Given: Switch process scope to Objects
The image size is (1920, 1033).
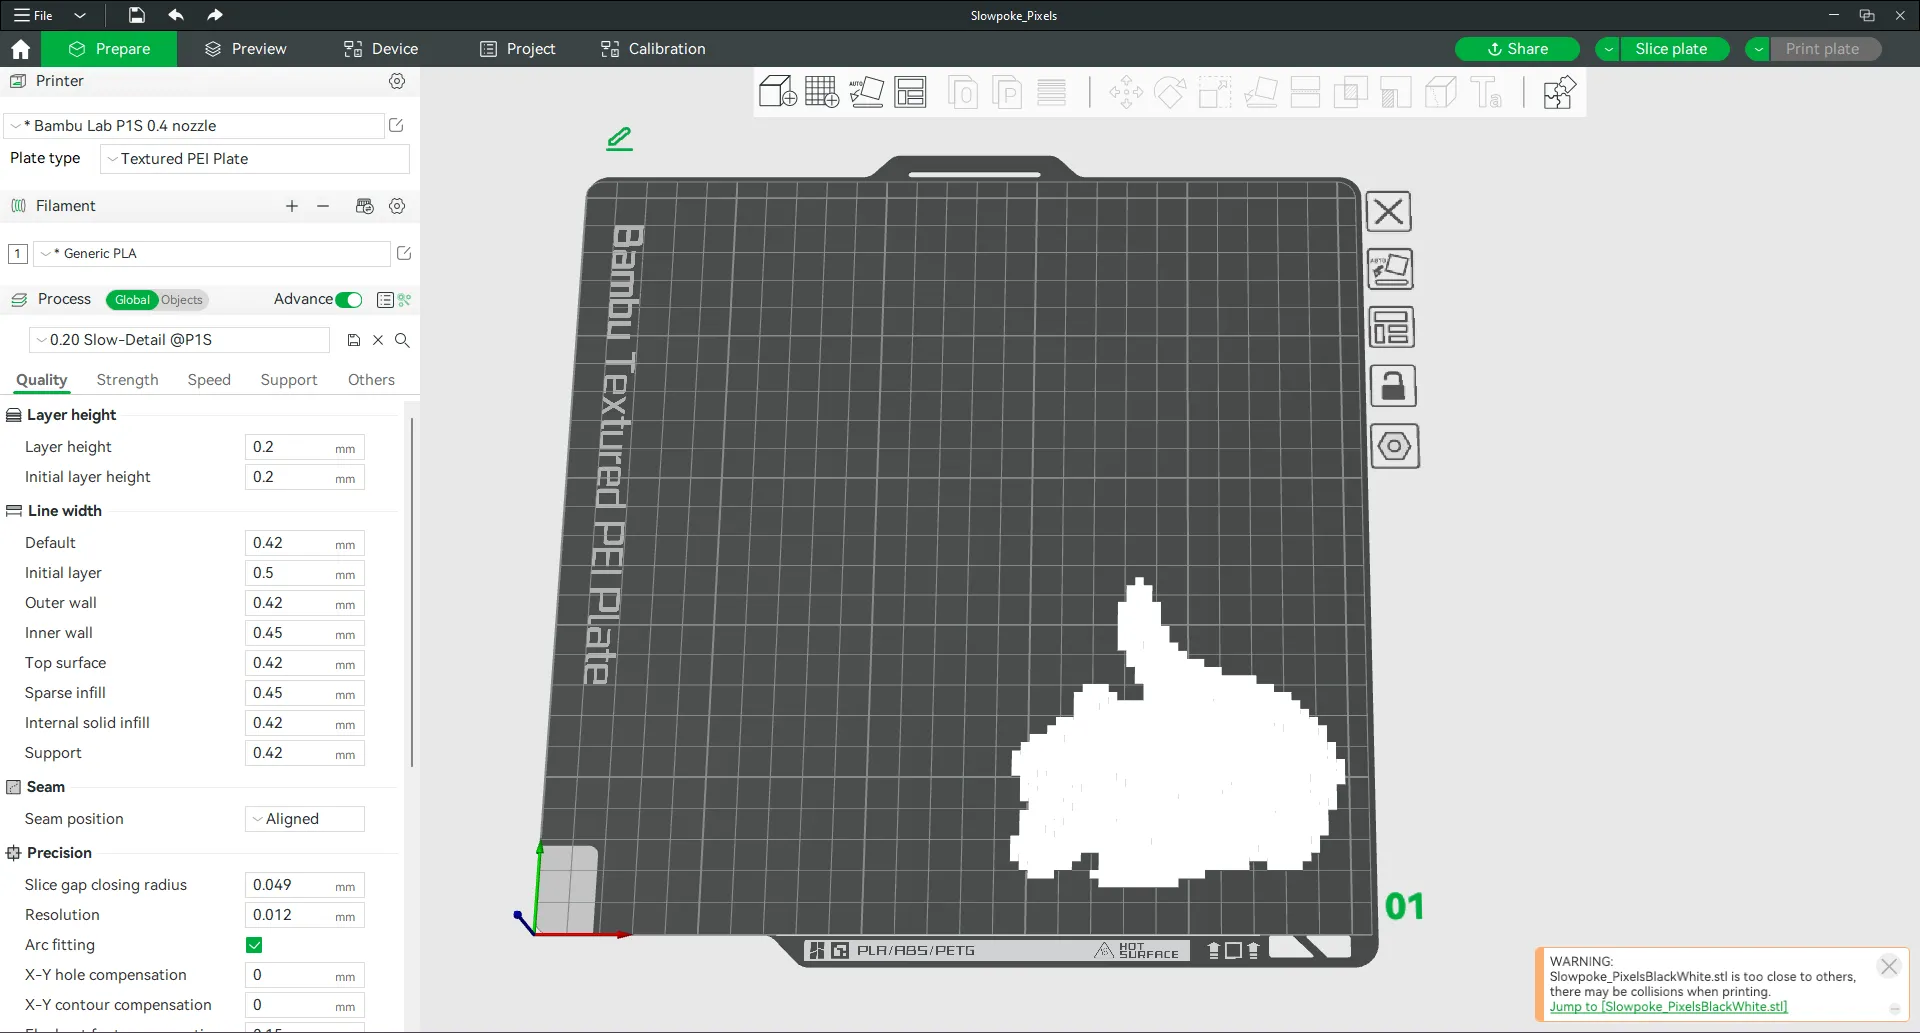Looking at the screenshot, I should pos(182,300).
